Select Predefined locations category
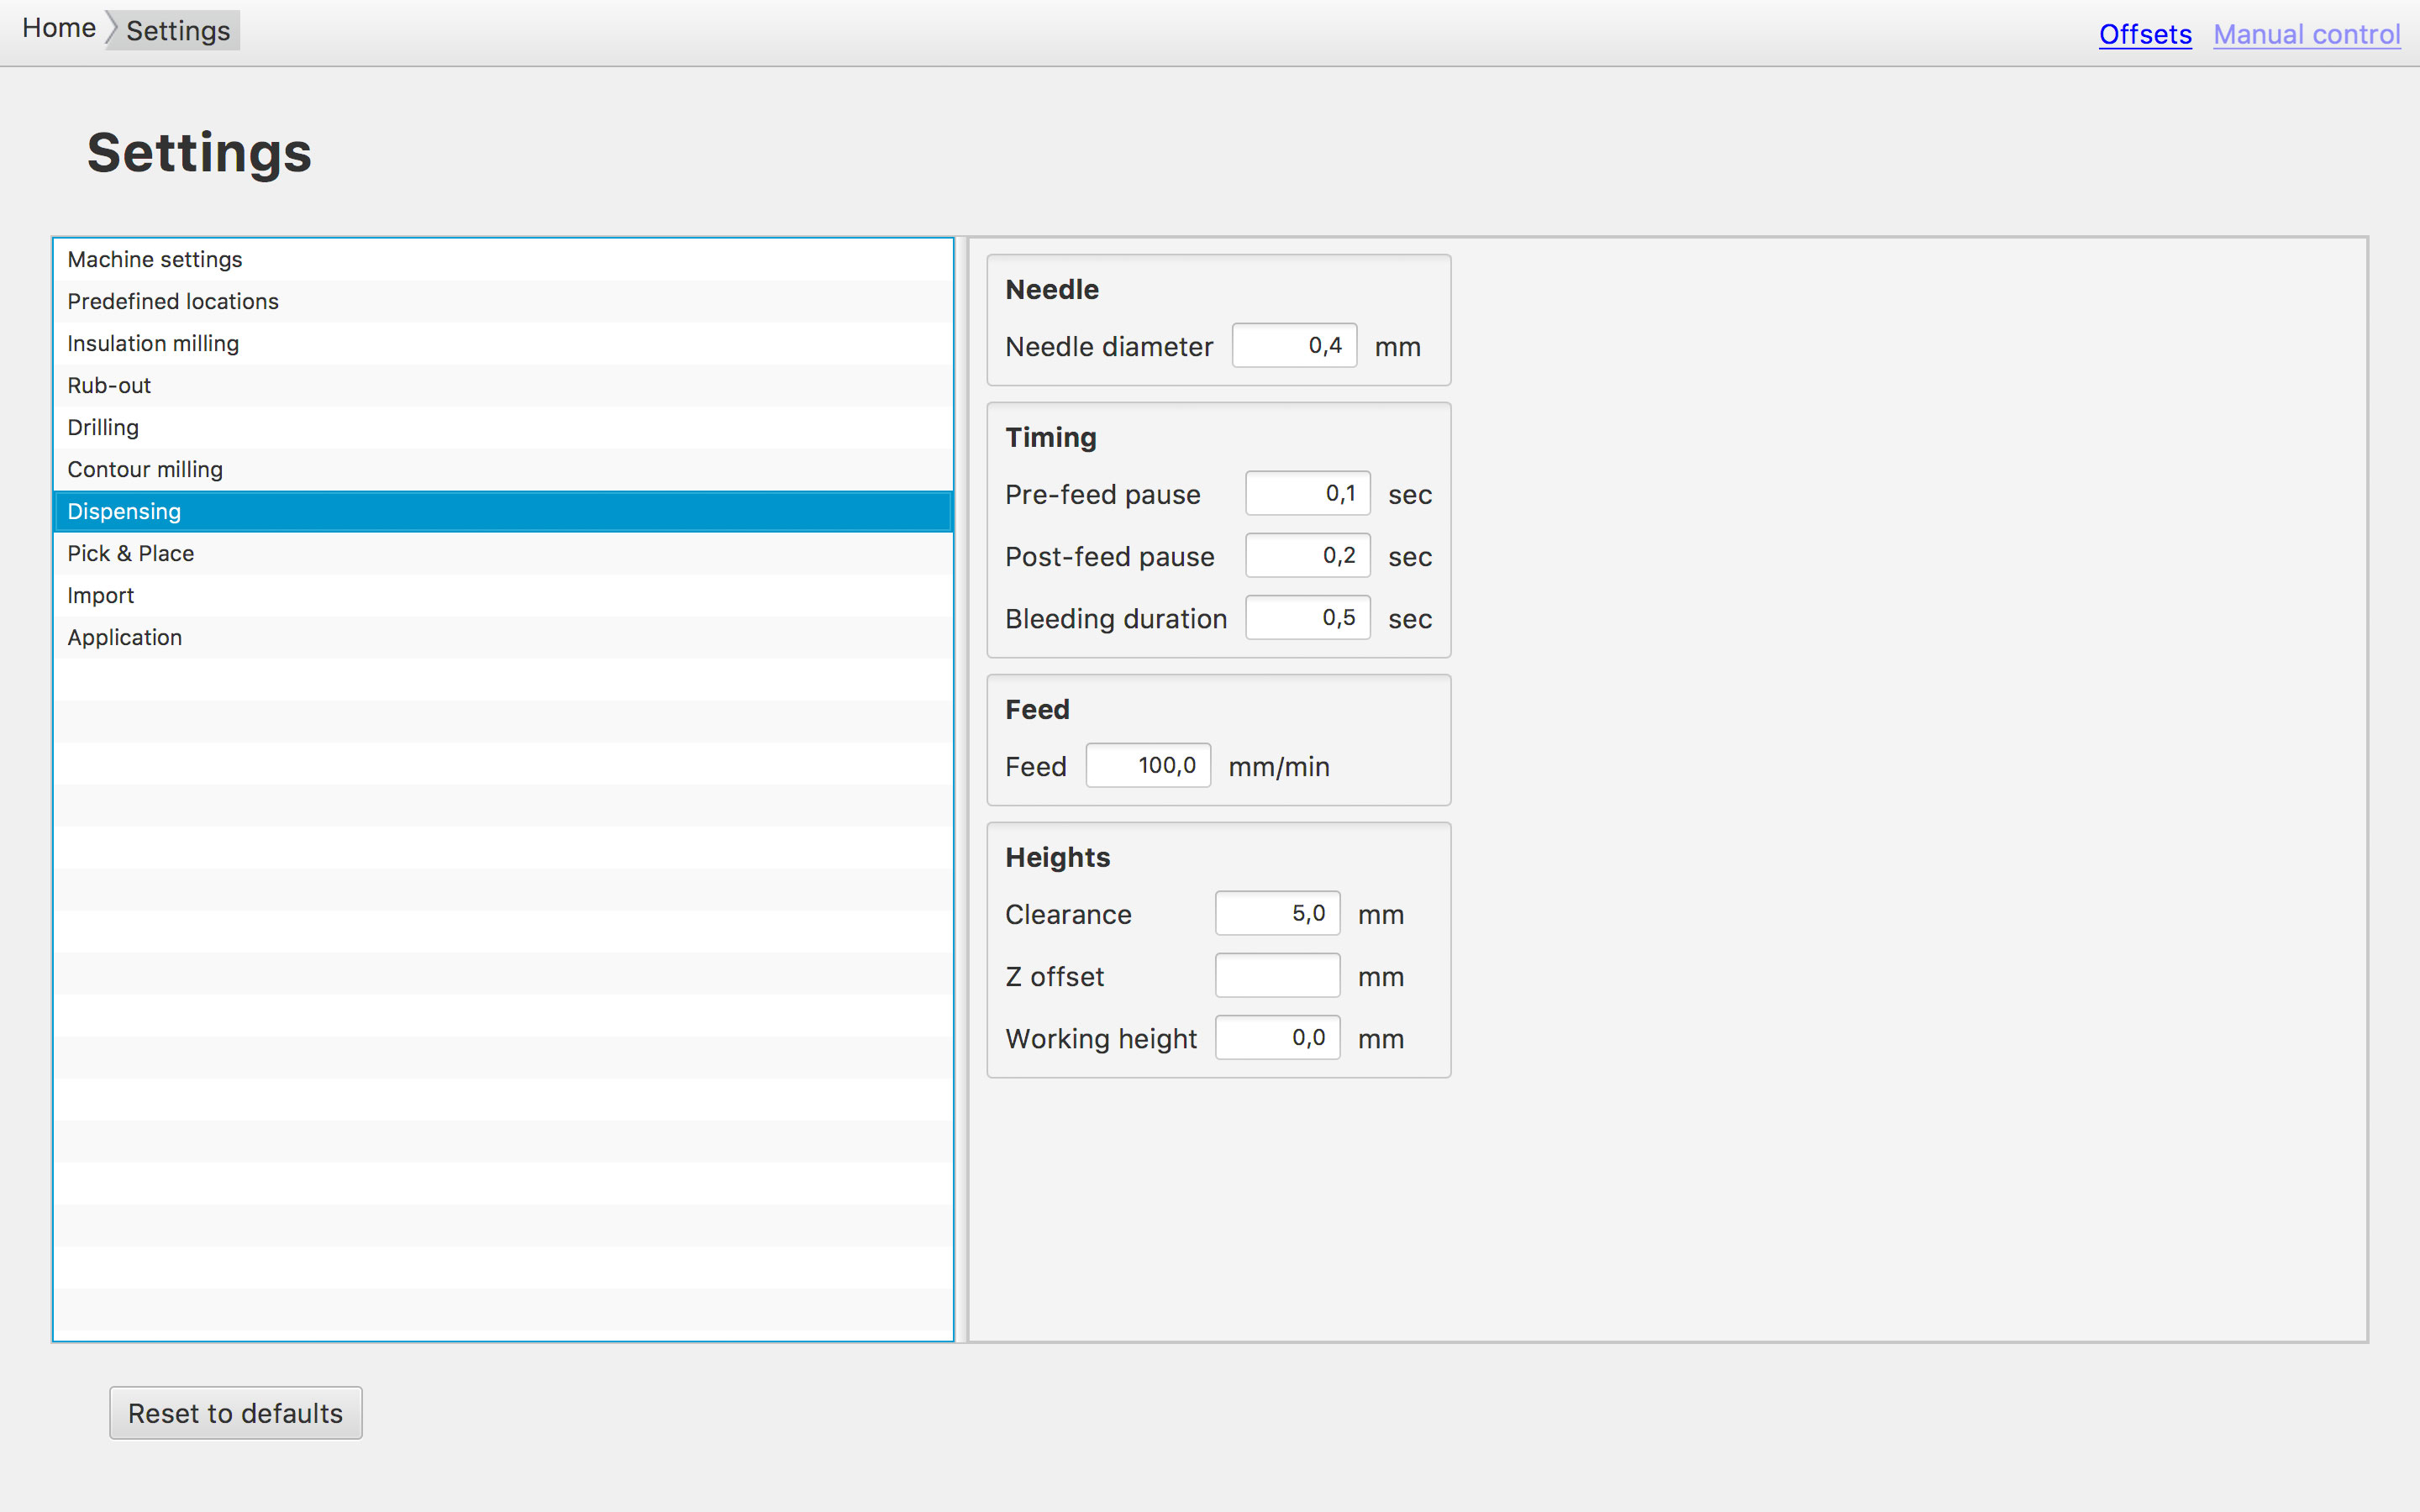The image size is (2420, 1512). [x=503, y=301]
